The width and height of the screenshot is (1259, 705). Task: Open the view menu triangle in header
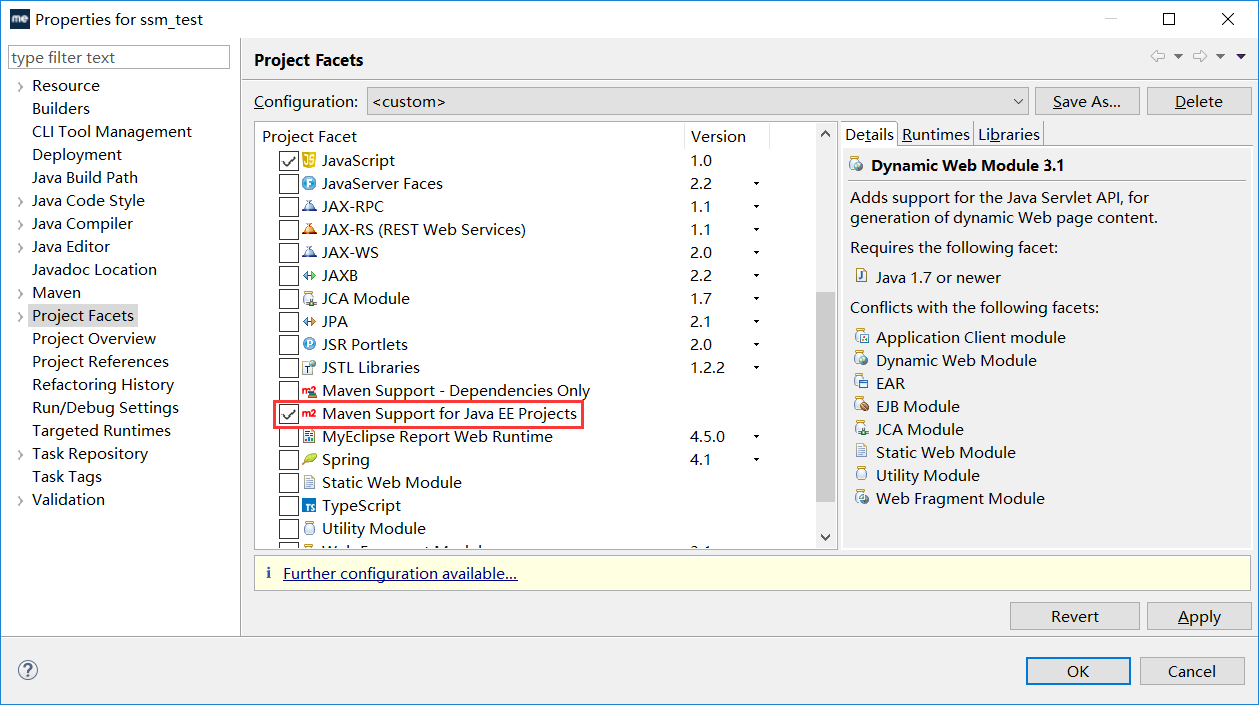point(1241,57)
